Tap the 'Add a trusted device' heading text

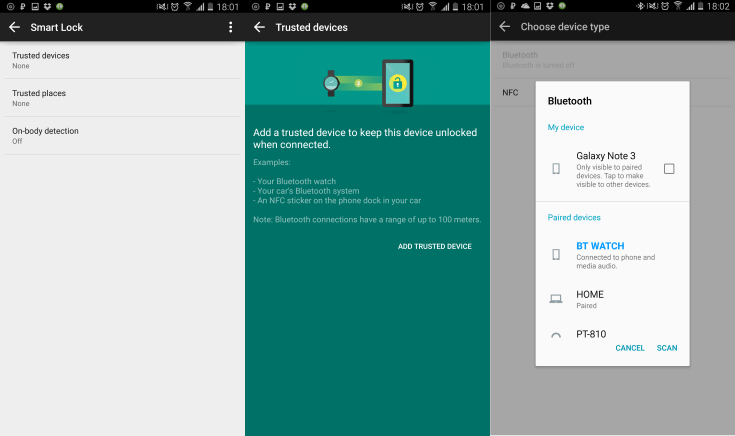pyautogui.click(x=365, y=138)
